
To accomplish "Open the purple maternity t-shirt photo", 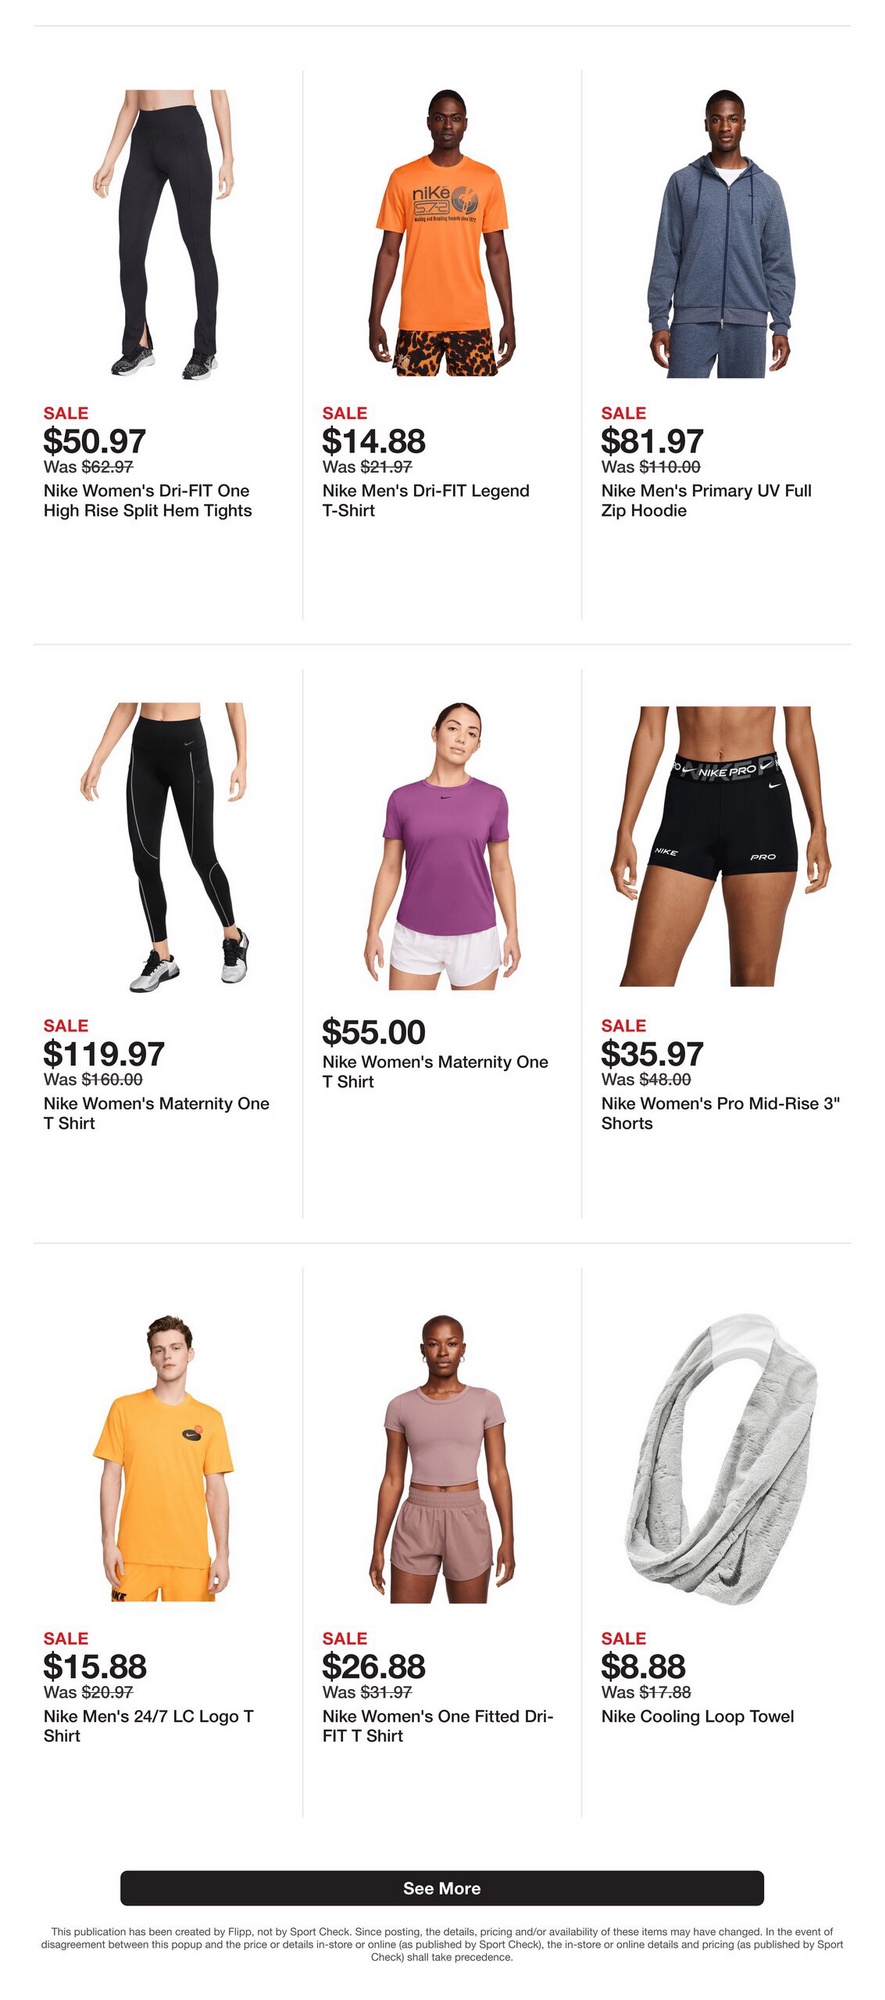I will pos(443,846).
